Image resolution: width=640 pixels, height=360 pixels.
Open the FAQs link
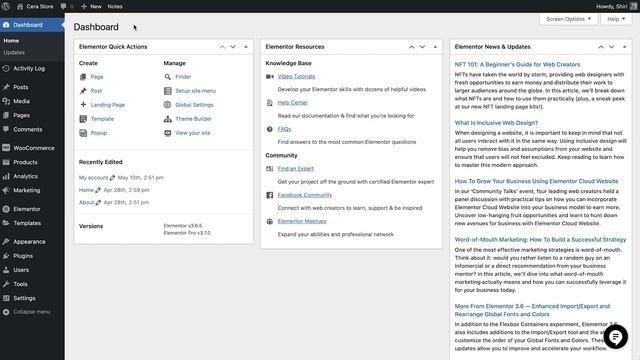pyautogui.click(x=284, y=129)
